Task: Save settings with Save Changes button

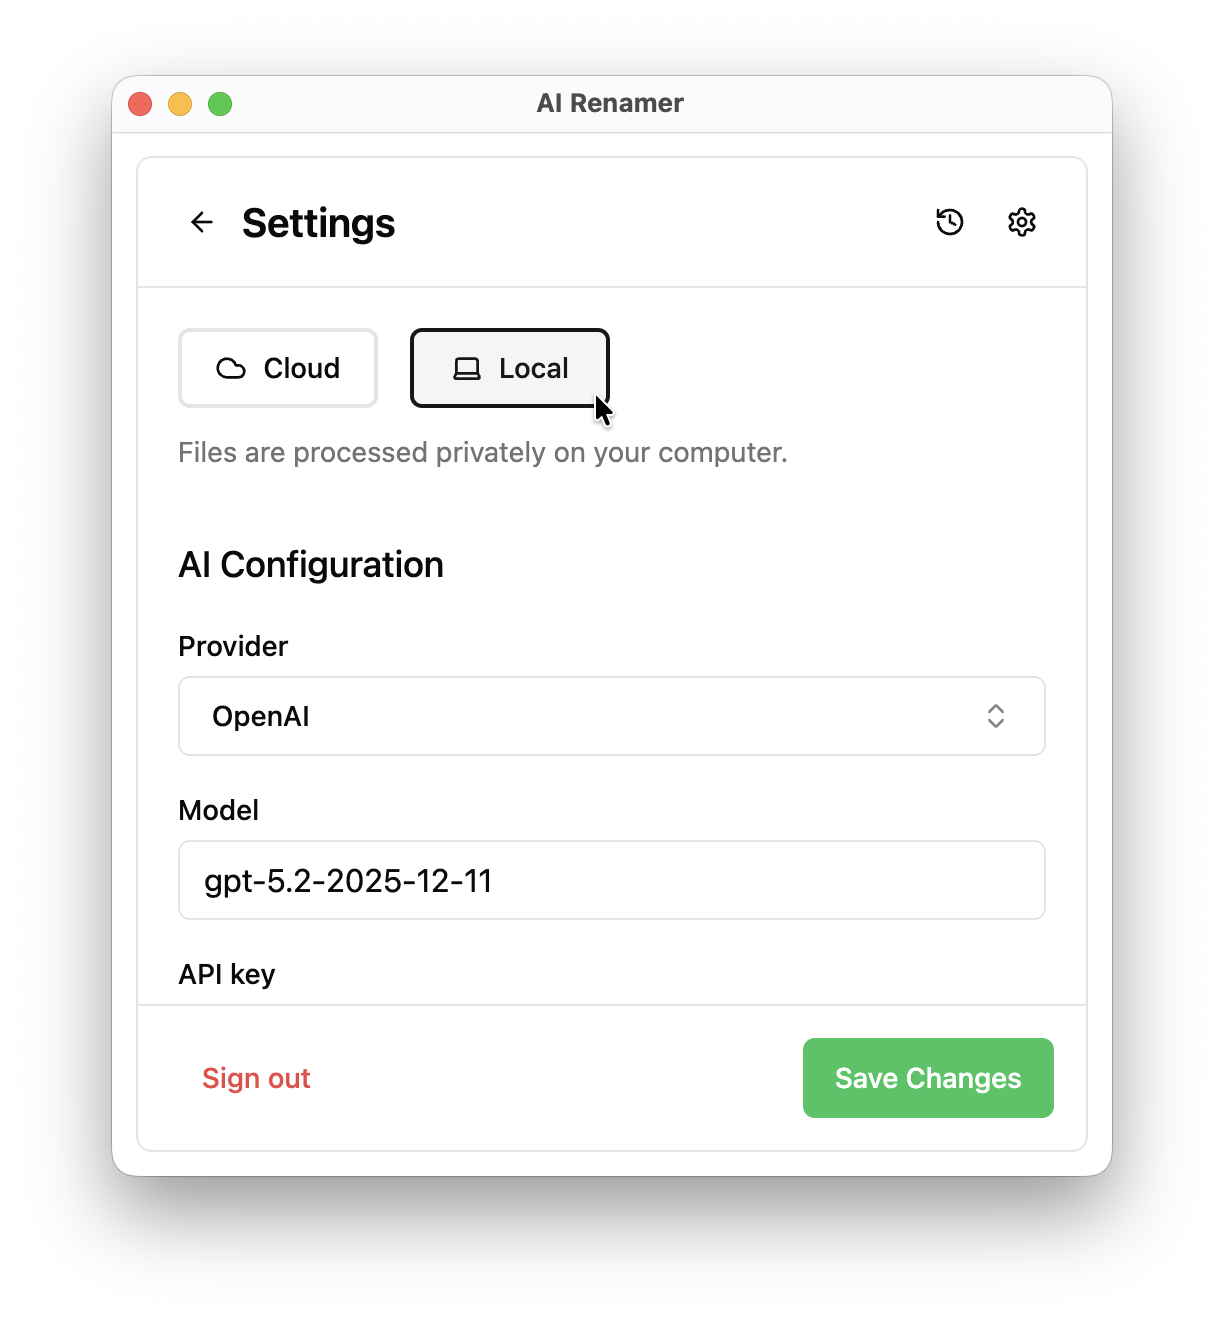Action: [928, 1078]
